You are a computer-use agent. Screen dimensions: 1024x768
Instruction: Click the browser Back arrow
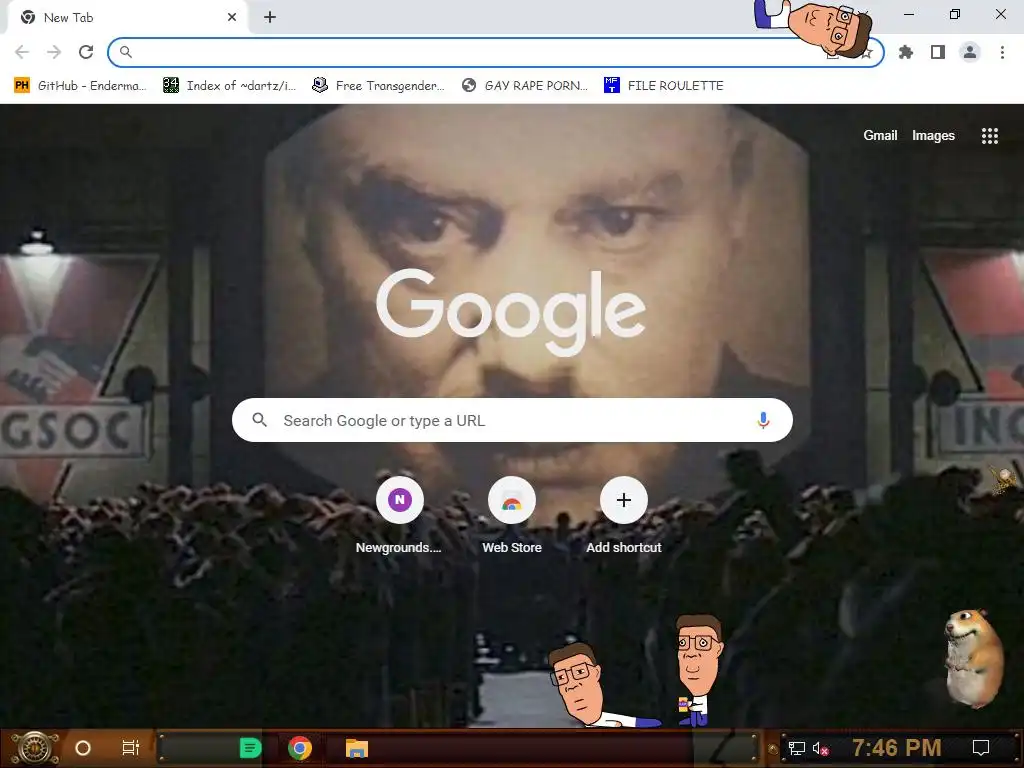[22, 52]
